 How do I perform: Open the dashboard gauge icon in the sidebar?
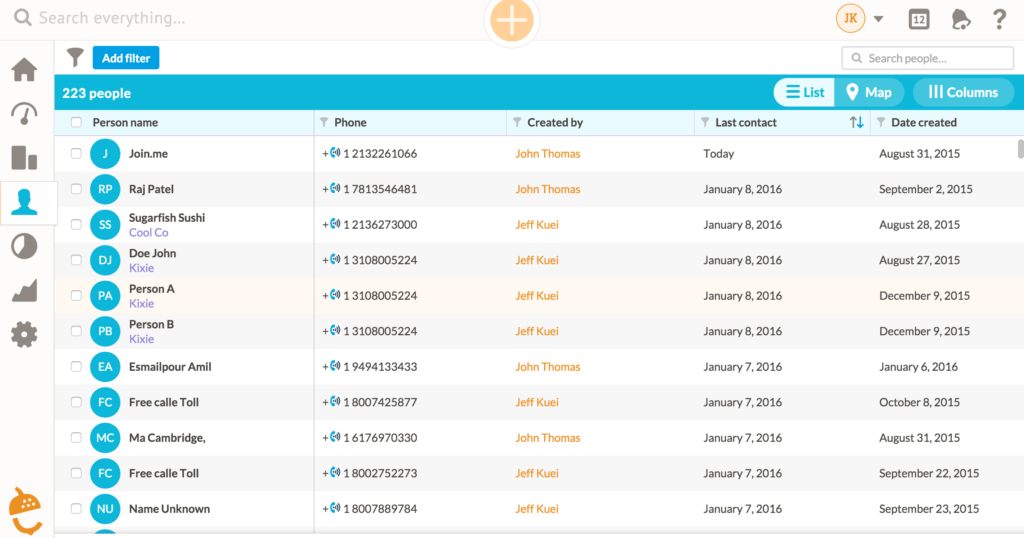click(x=24, y=113)
